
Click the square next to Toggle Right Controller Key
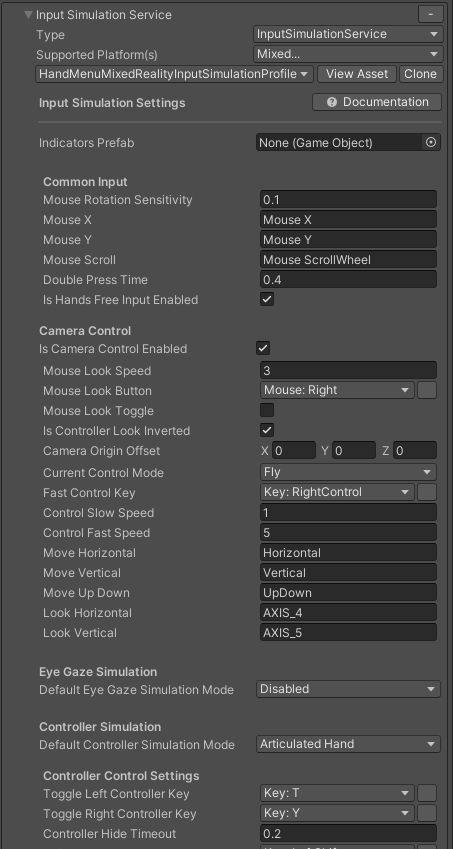tap(427, 813)
